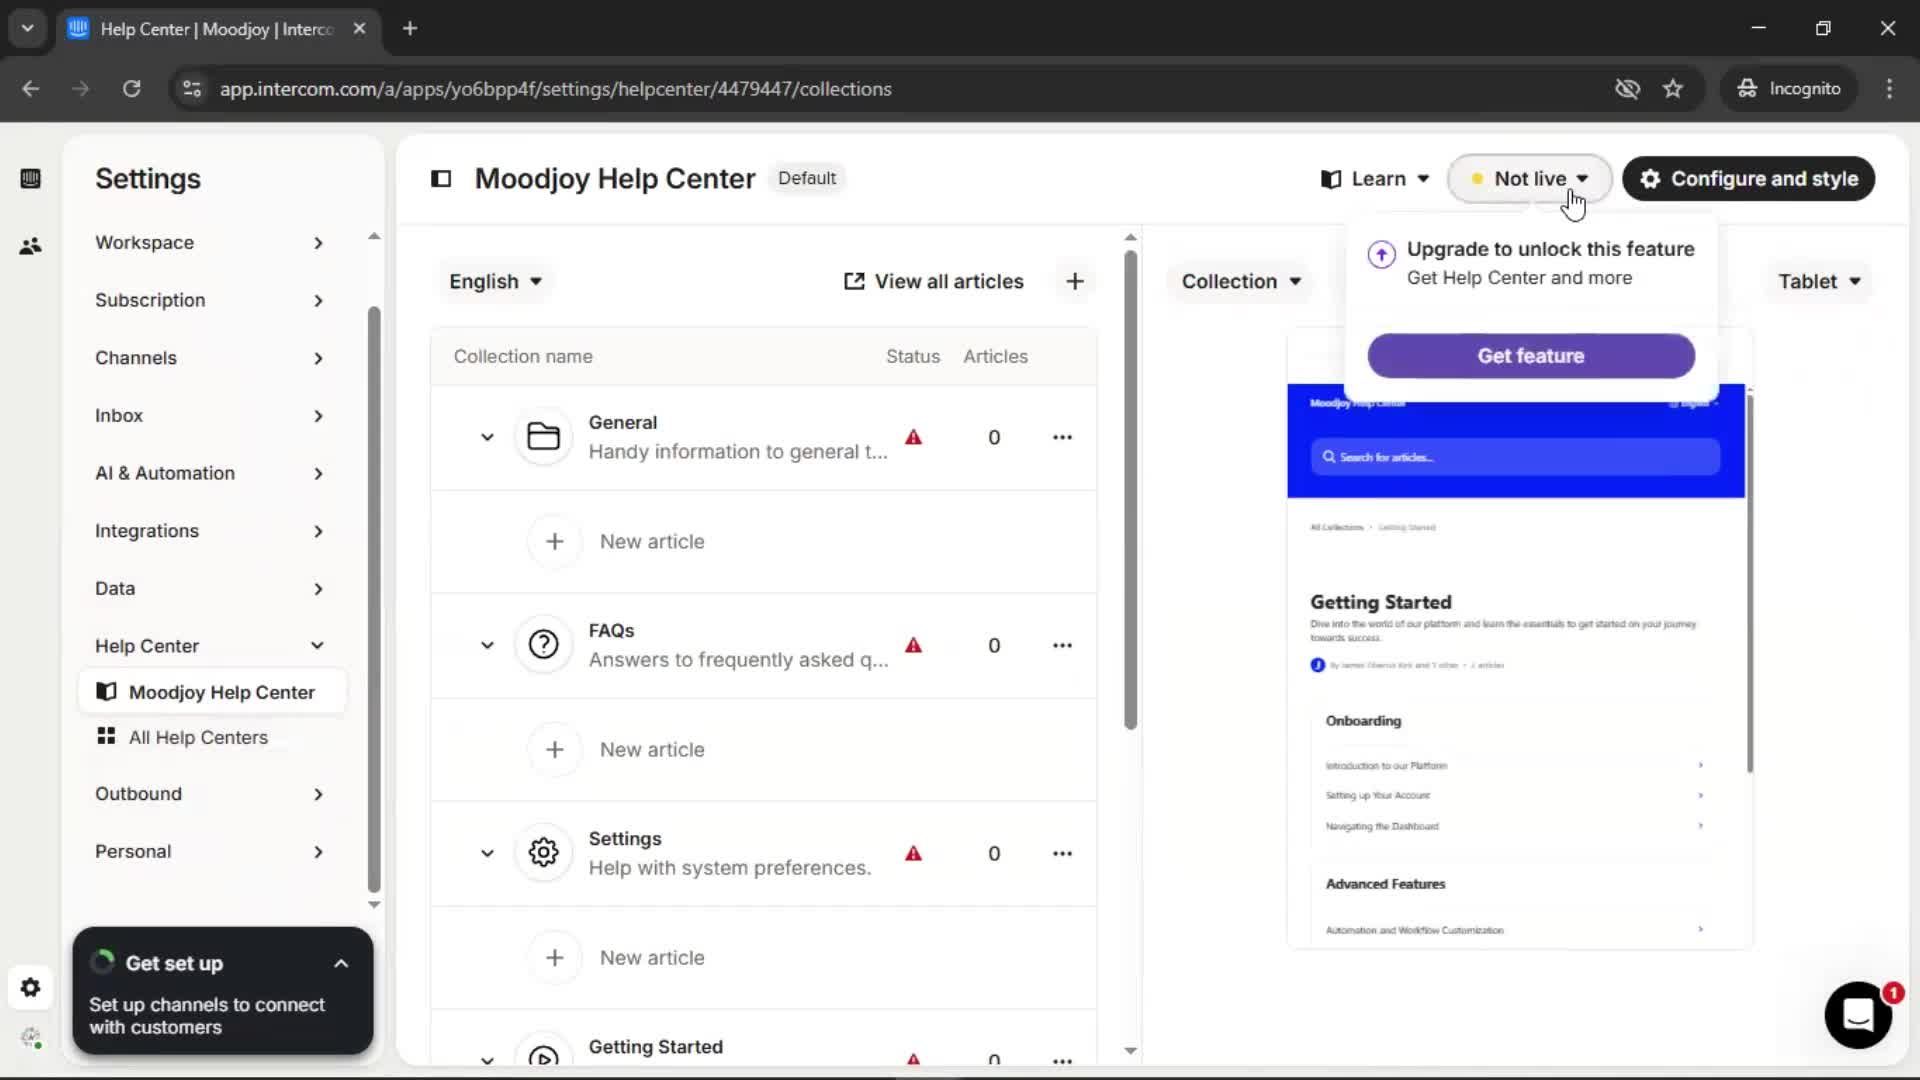Click plus icon for New article under General
Viewport: 1920px width, 1080px height.
point(555,541)
